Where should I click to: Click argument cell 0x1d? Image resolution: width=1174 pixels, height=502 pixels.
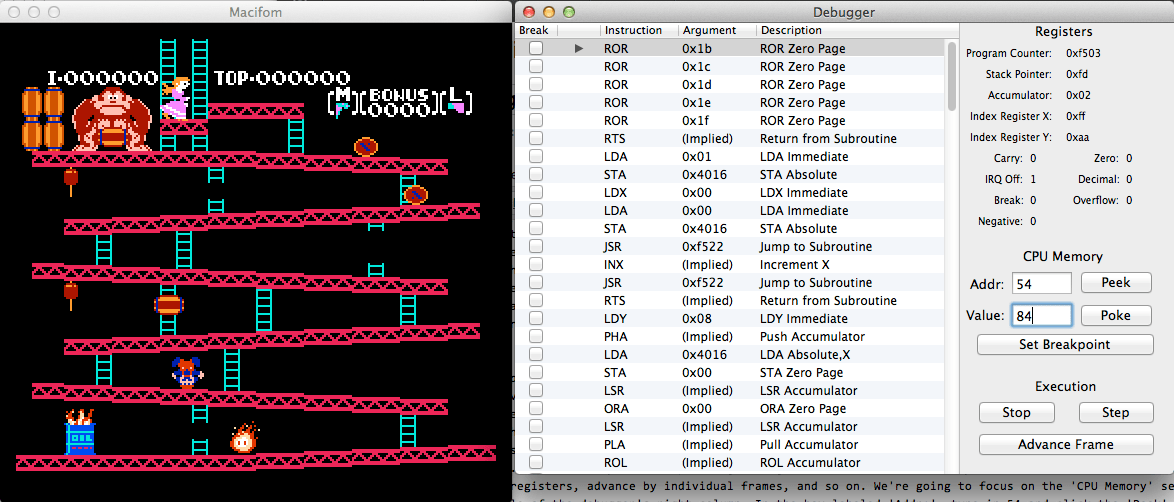(x=696, y=85)
